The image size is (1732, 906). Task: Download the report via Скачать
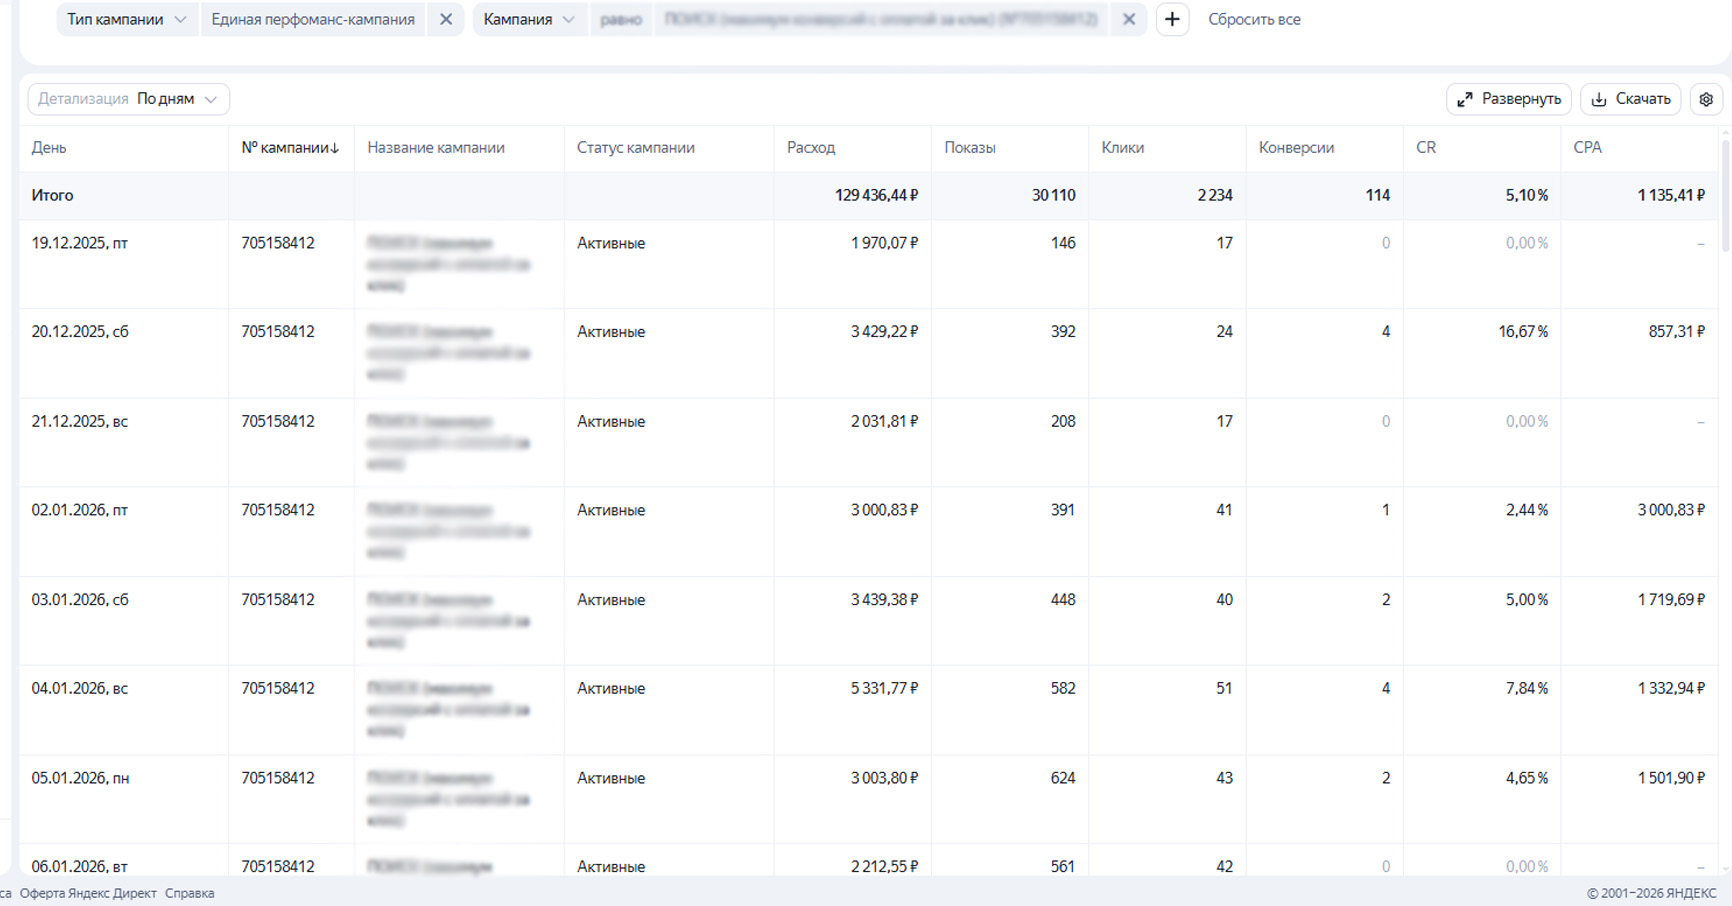coord(1630,99)
